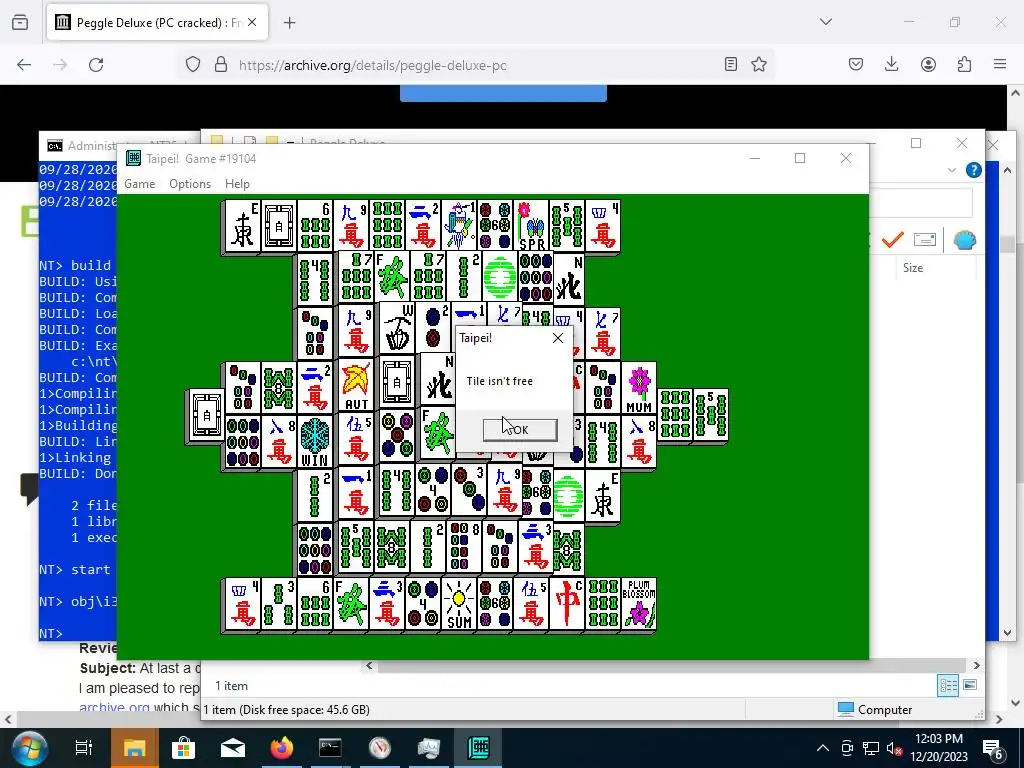
Task: Open the Game menu in Taipei
Action: point(140,184)
